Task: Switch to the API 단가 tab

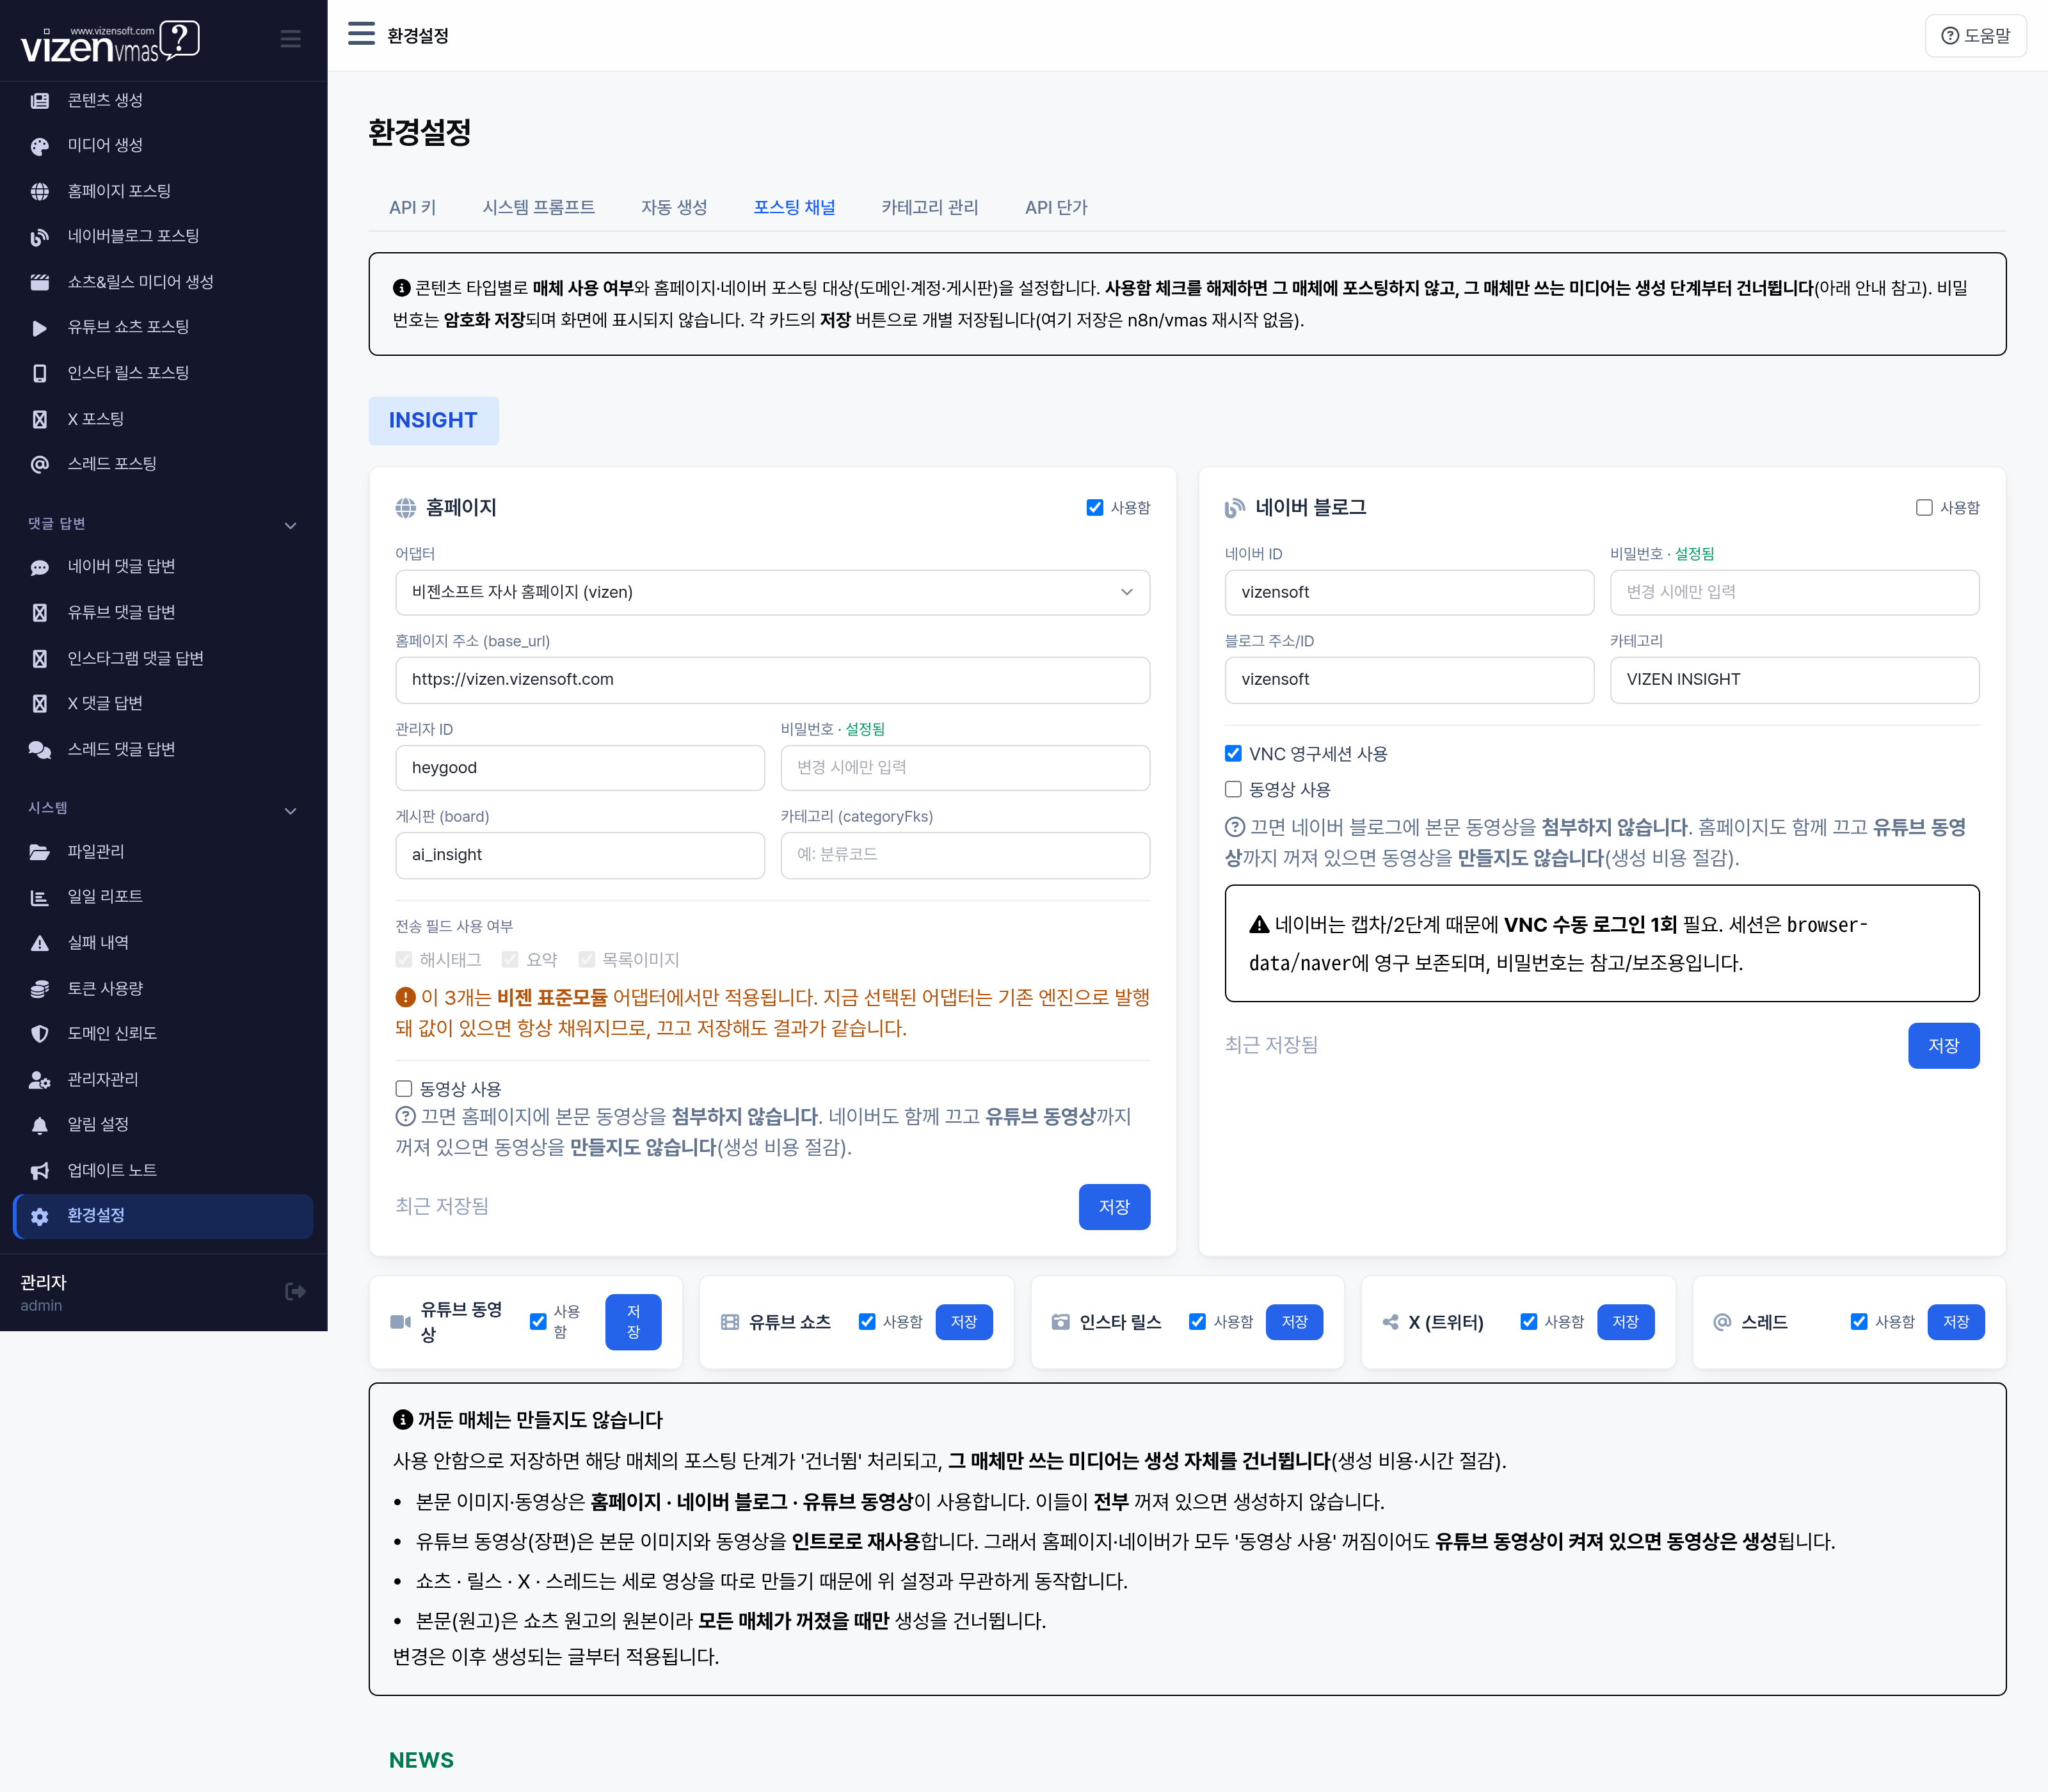Action: (x=1056, y=208)
